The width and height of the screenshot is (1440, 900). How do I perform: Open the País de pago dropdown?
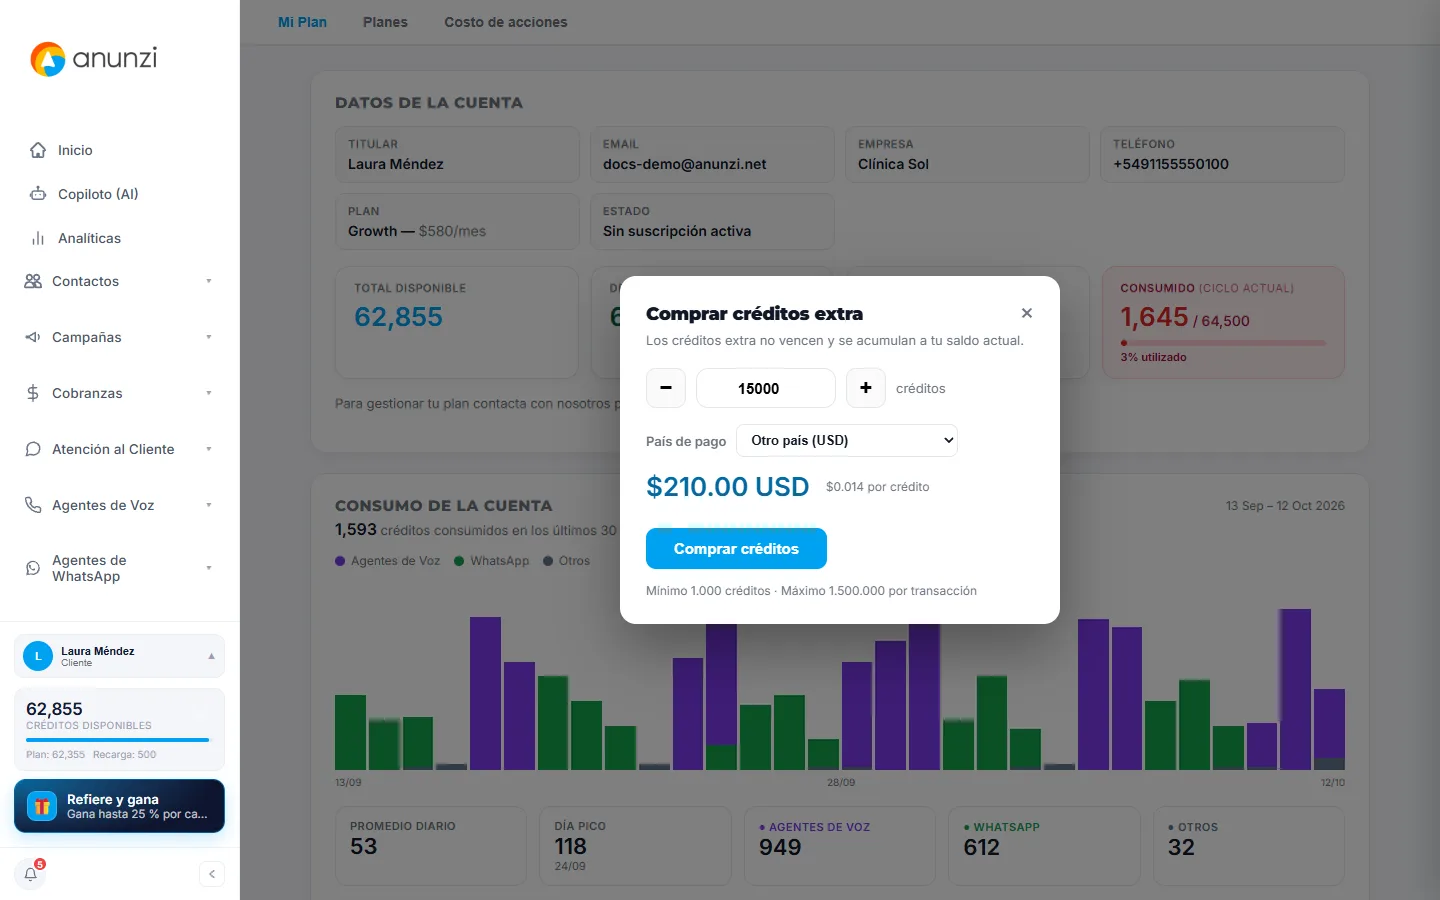(x=847, y=440)
